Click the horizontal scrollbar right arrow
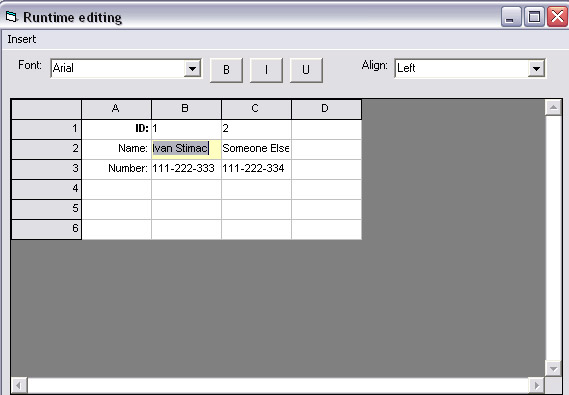Viewport: 569px width, 395px height. point(536,385)
